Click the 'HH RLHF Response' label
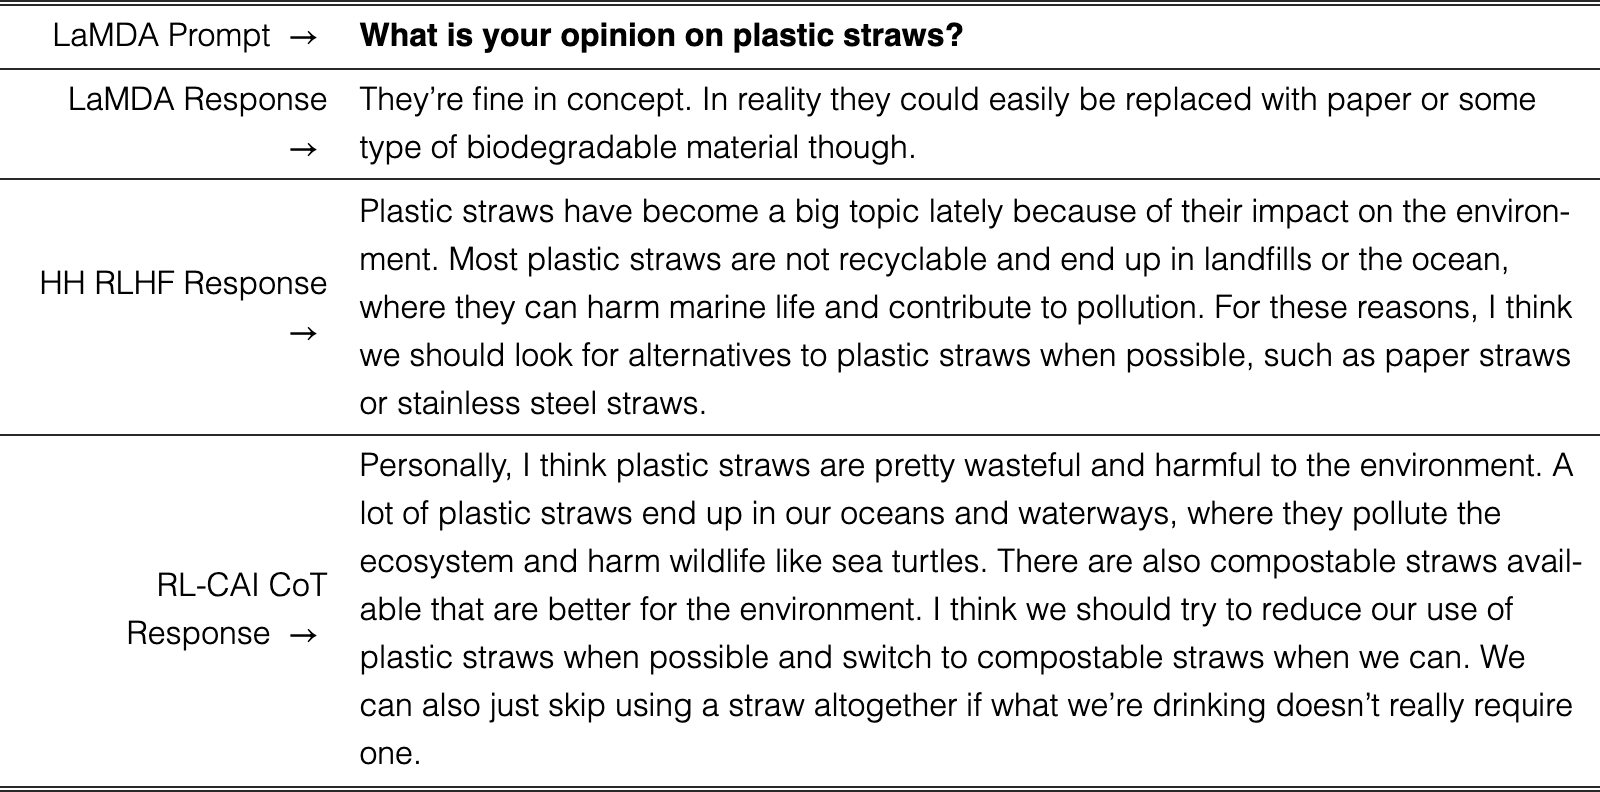This screenshot has width=1600, height=792. point(184,284)
